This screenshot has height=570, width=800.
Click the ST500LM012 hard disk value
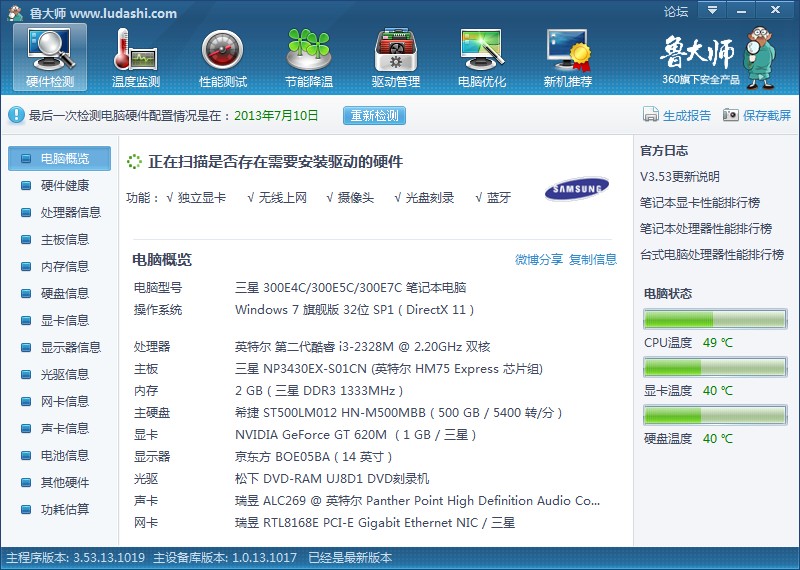[x=398, y=413]
